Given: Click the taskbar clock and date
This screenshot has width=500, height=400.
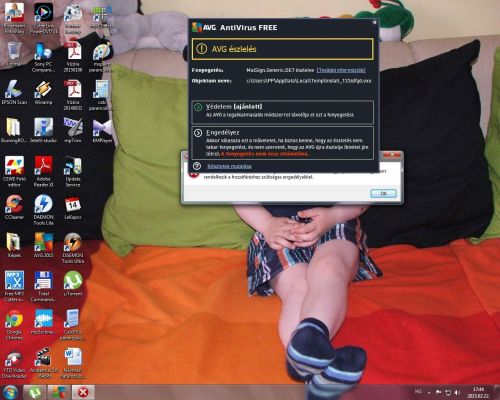Looking at the screenshot, I should coord(479,392).
